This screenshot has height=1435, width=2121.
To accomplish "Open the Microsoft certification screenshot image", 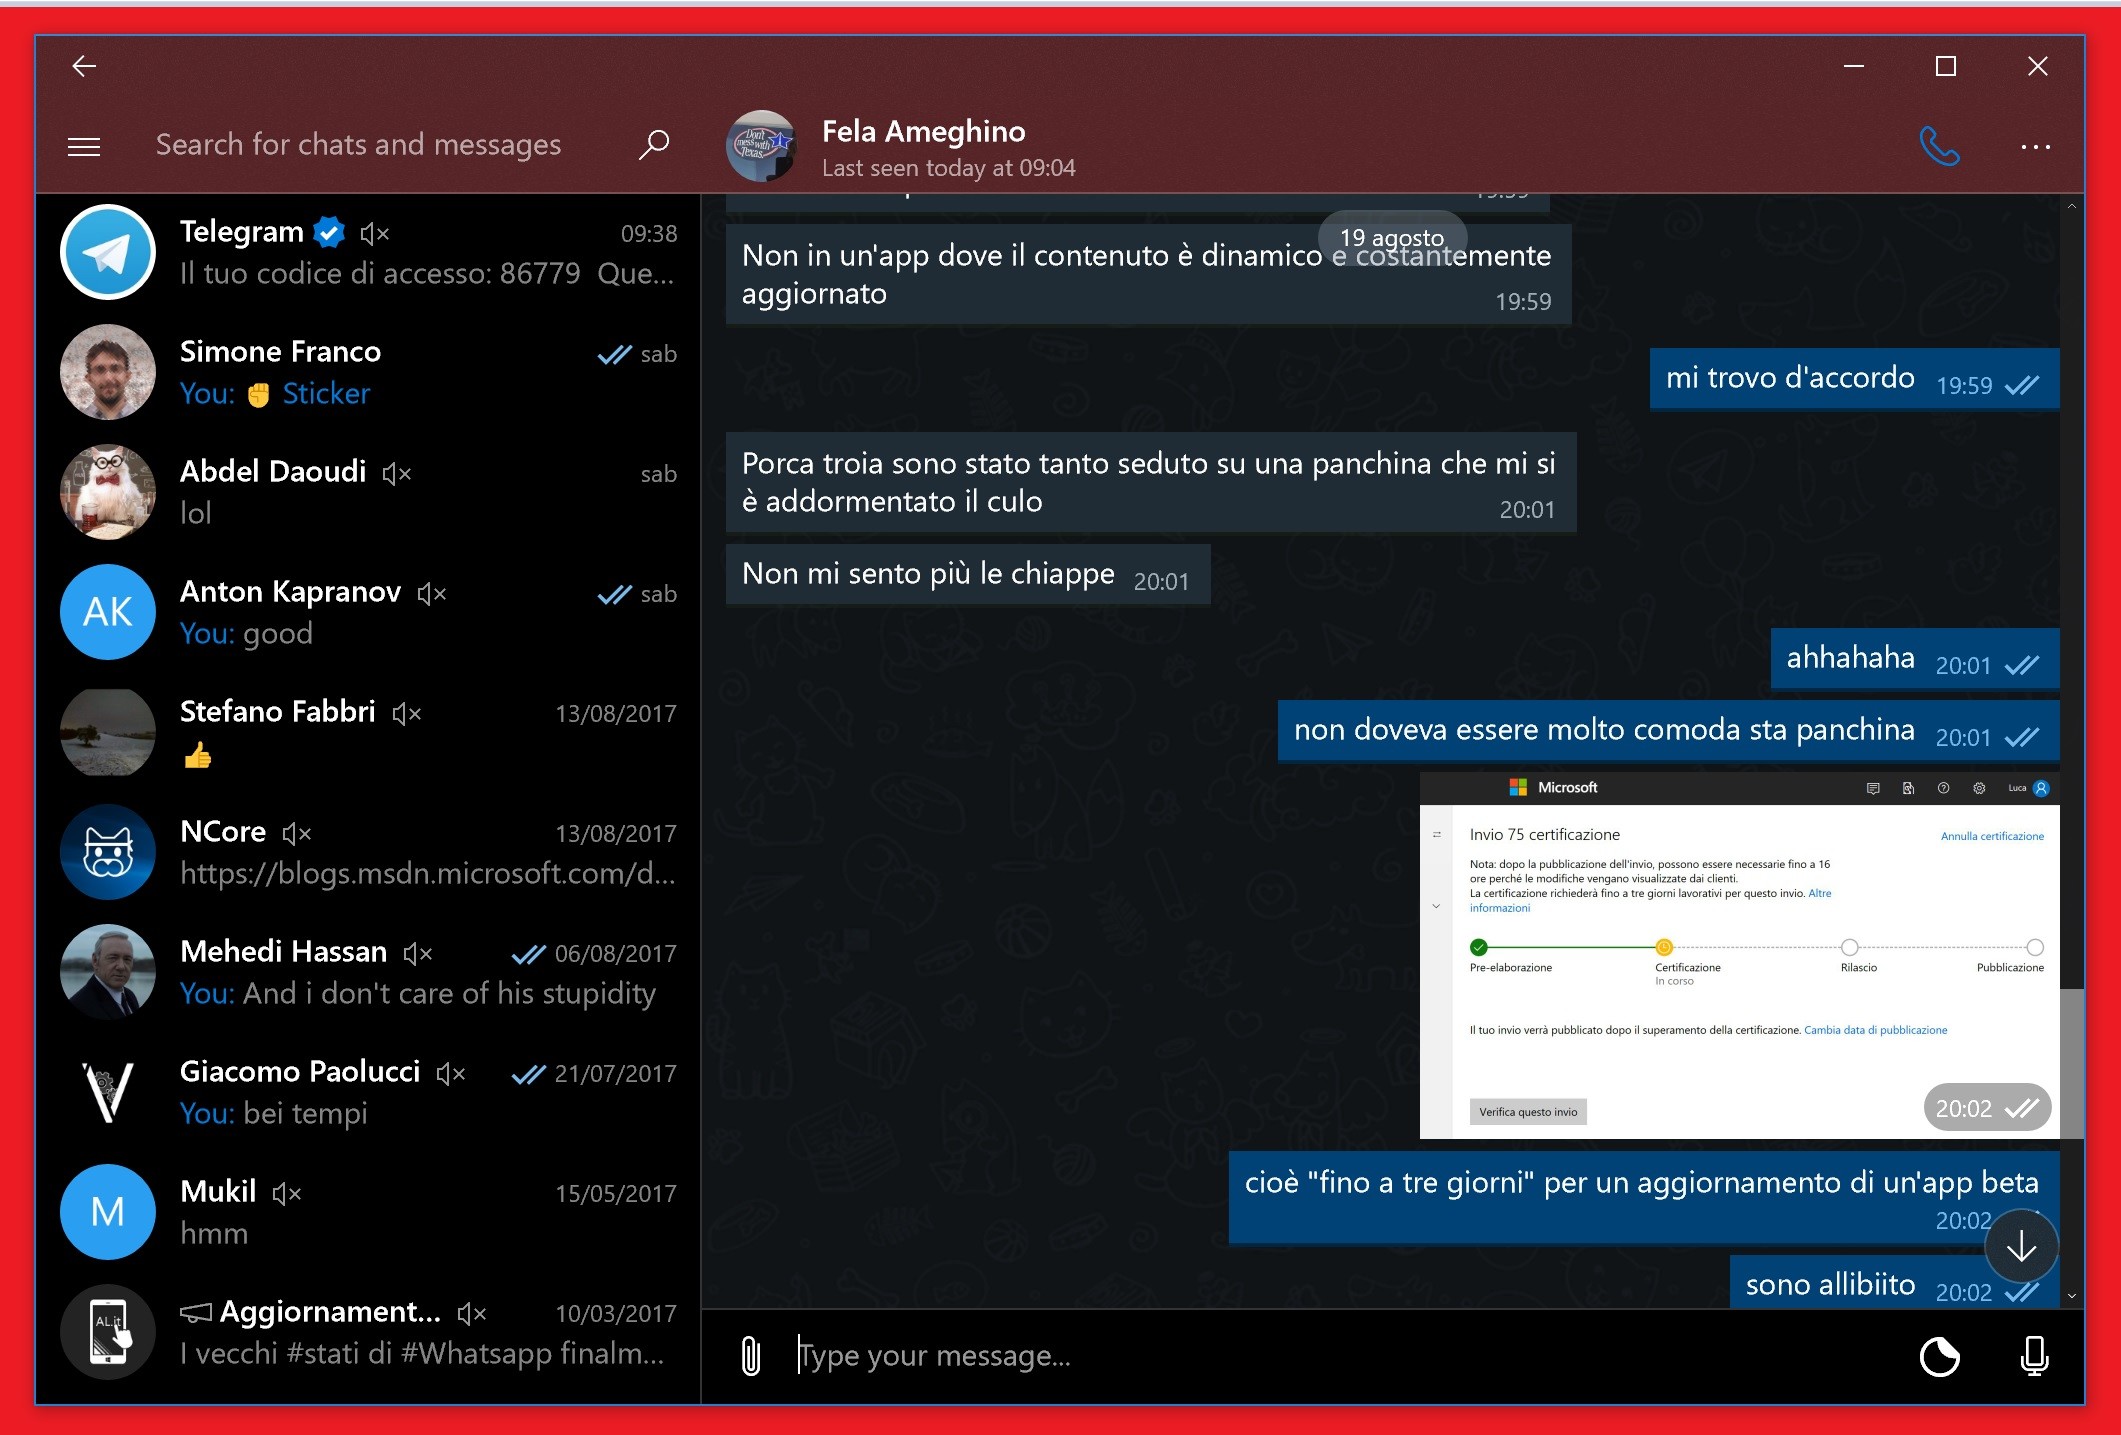I will point(1739,955).
